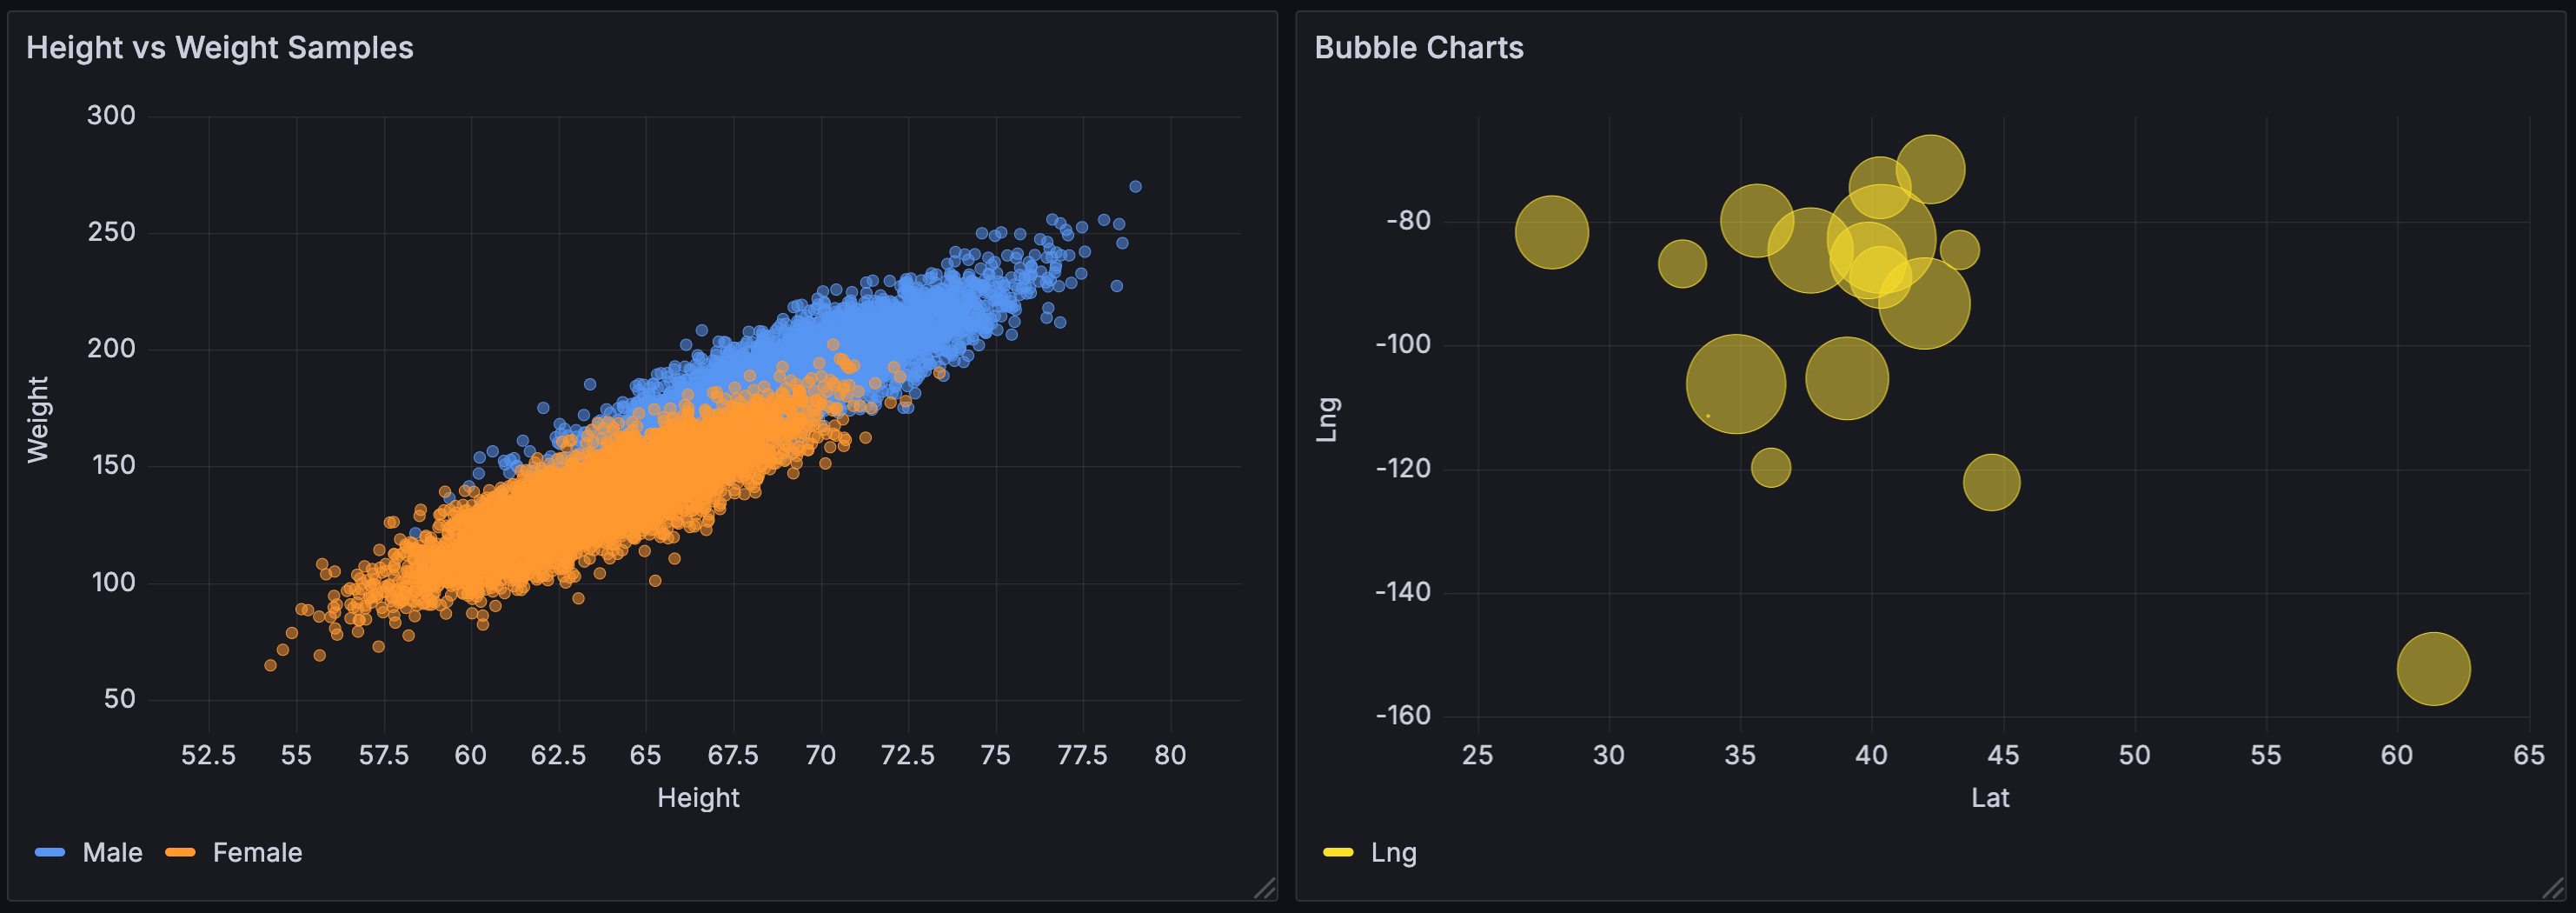Select the bubble near Lat 33, Lng -87
Viewport: 2576px width, 913px height.
[x=1682, y=264]
